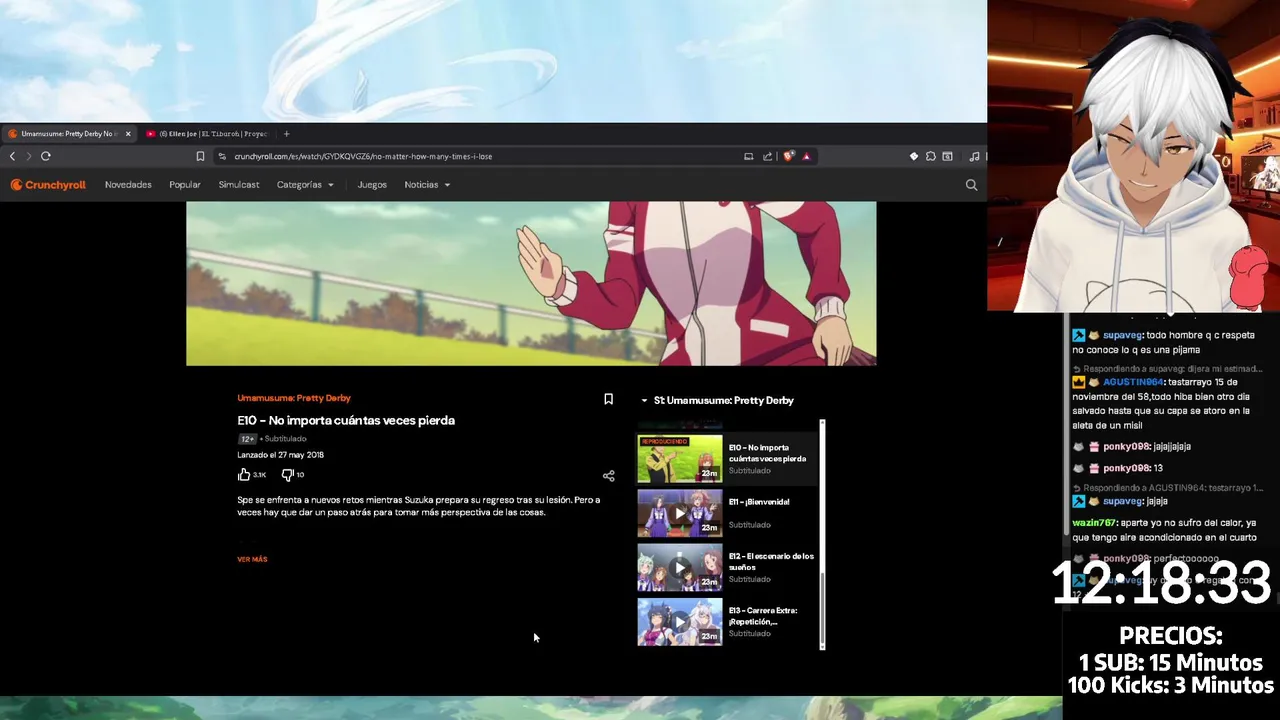Click the music note icon in the browser toolbar
The width and height of the screenshot is (1280, 720).
pyautogui.click(x=975, y=156)
